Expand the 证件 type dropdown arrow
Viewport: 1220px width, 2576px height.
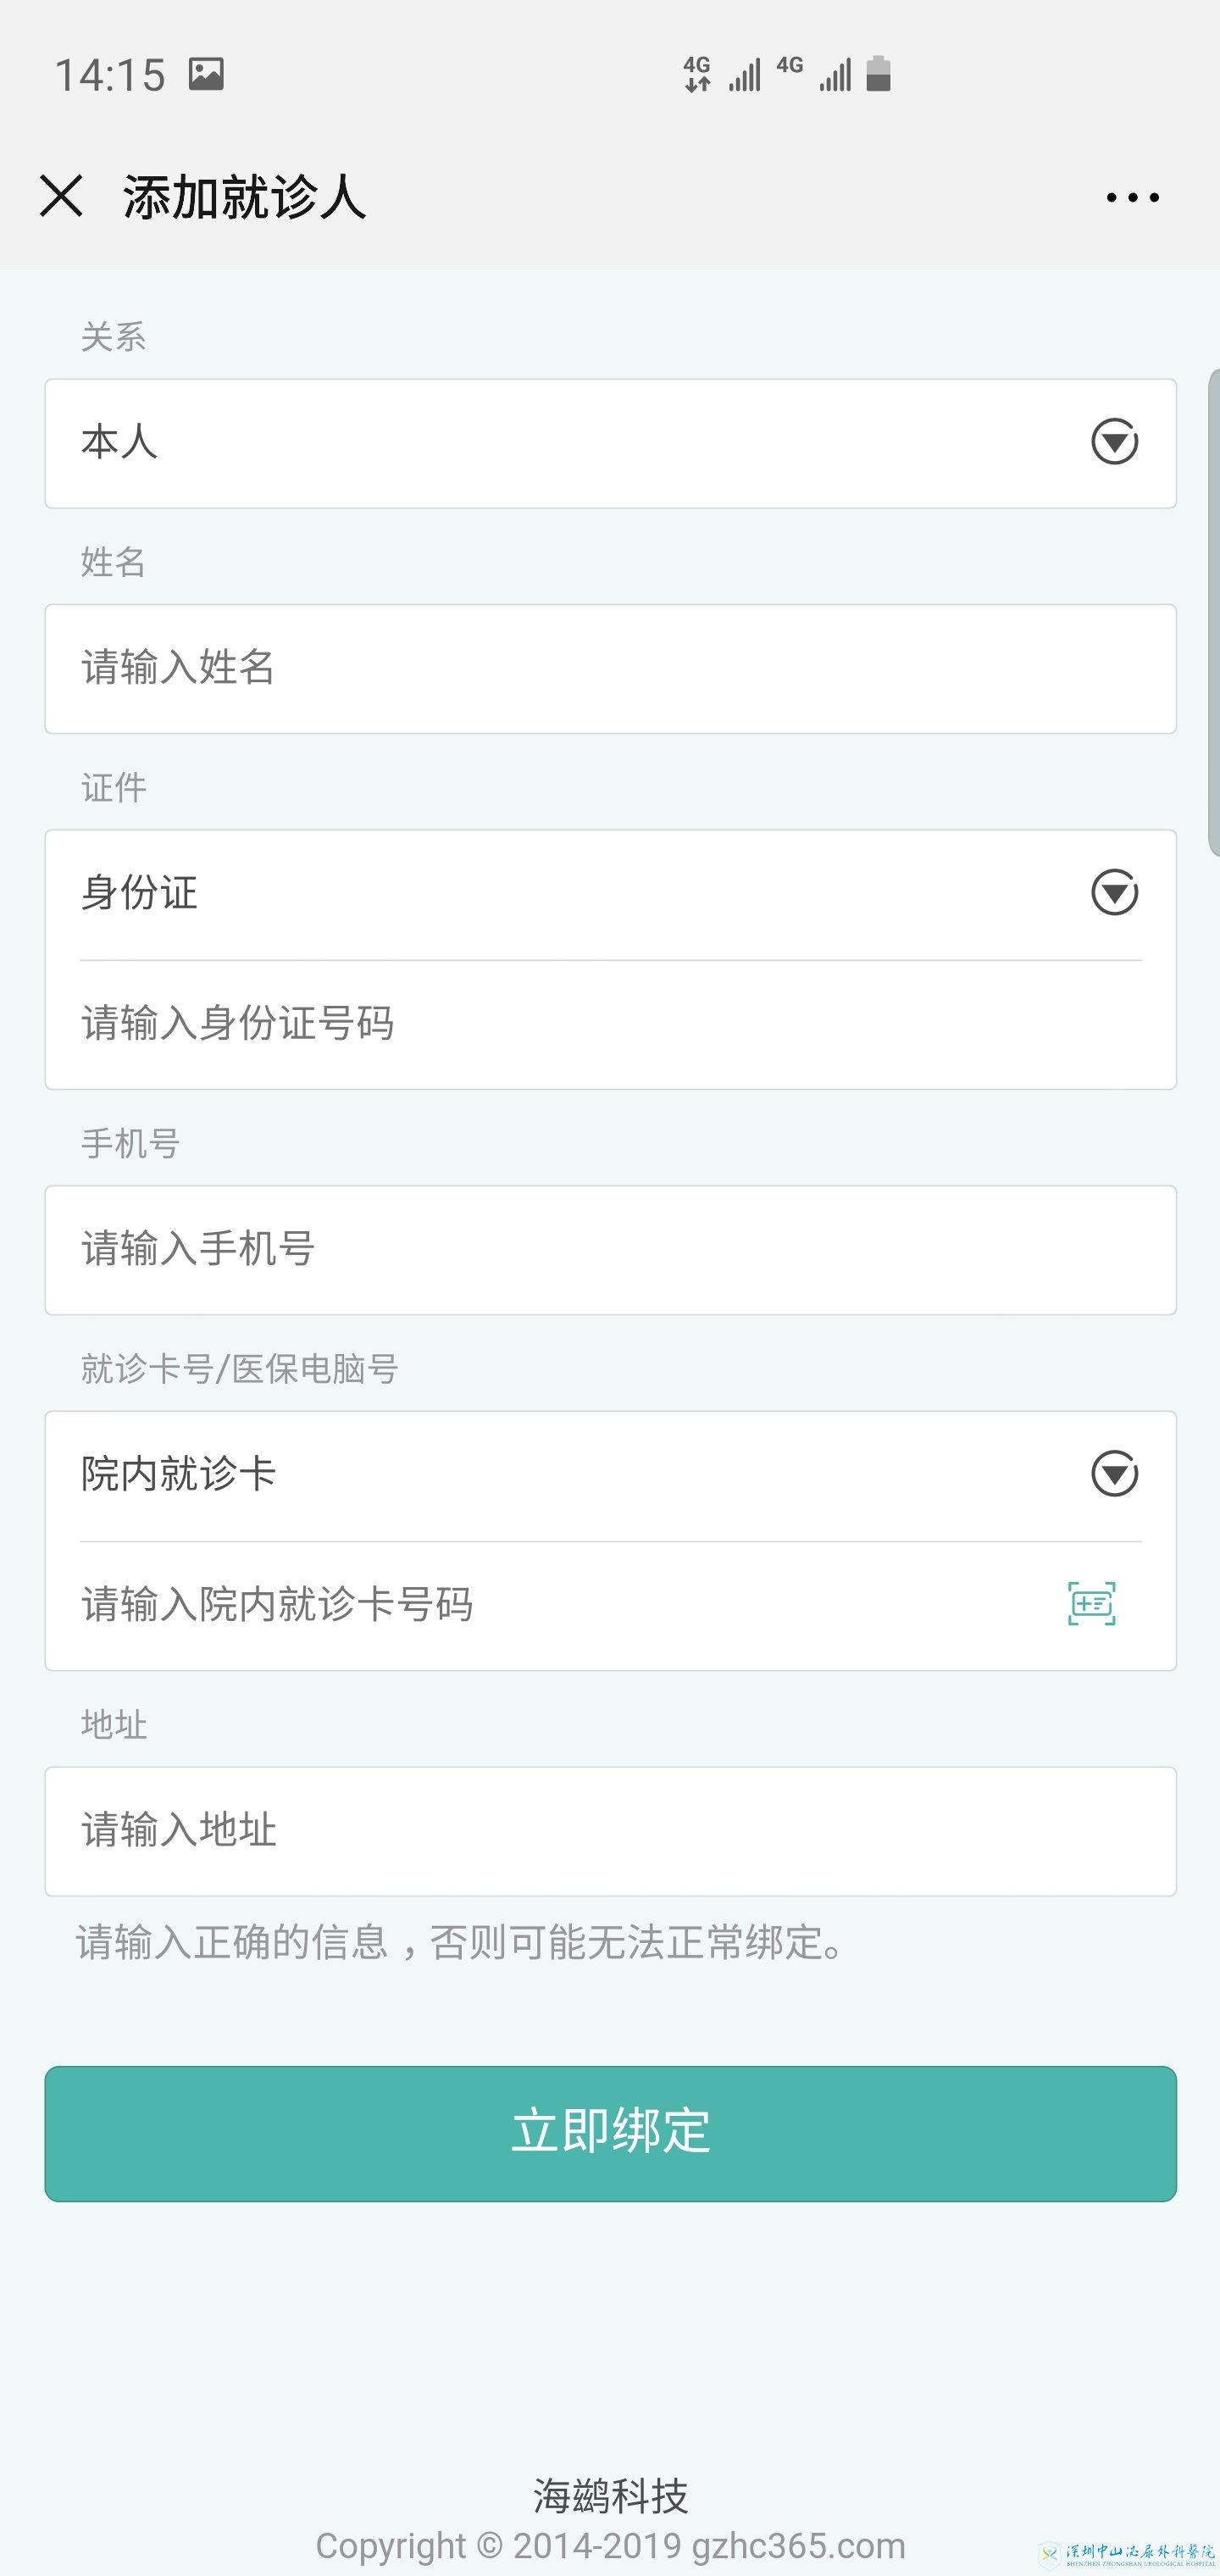pyautogui.click(x=1114, y=893)
